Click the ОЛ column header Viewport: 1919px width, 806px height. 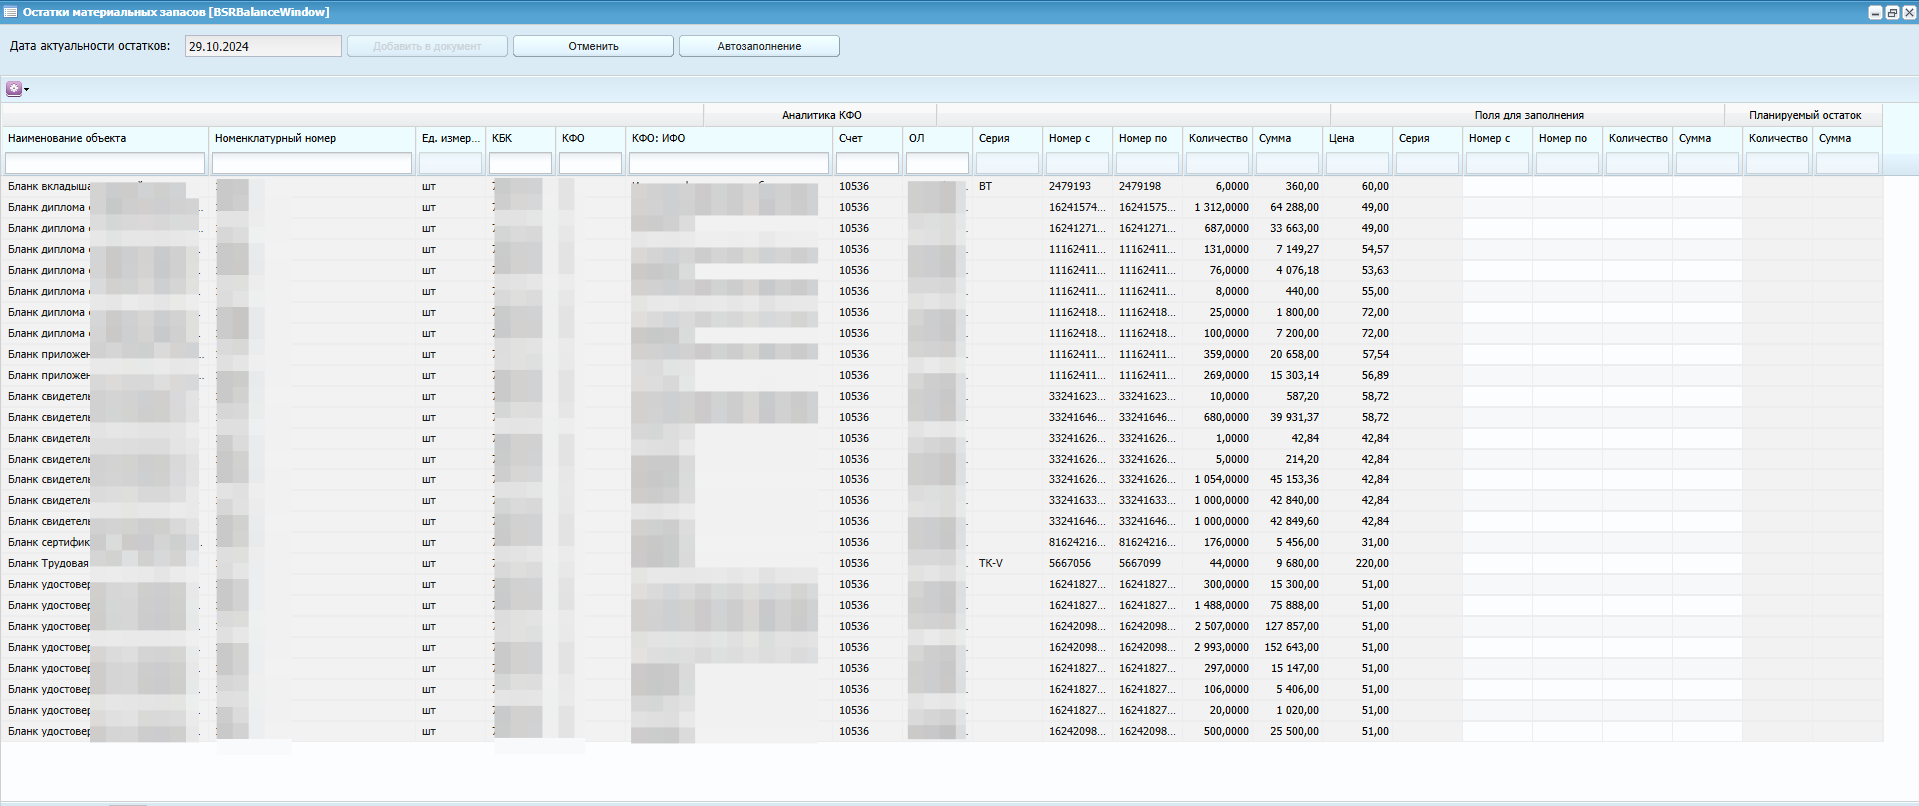[937, 138]
